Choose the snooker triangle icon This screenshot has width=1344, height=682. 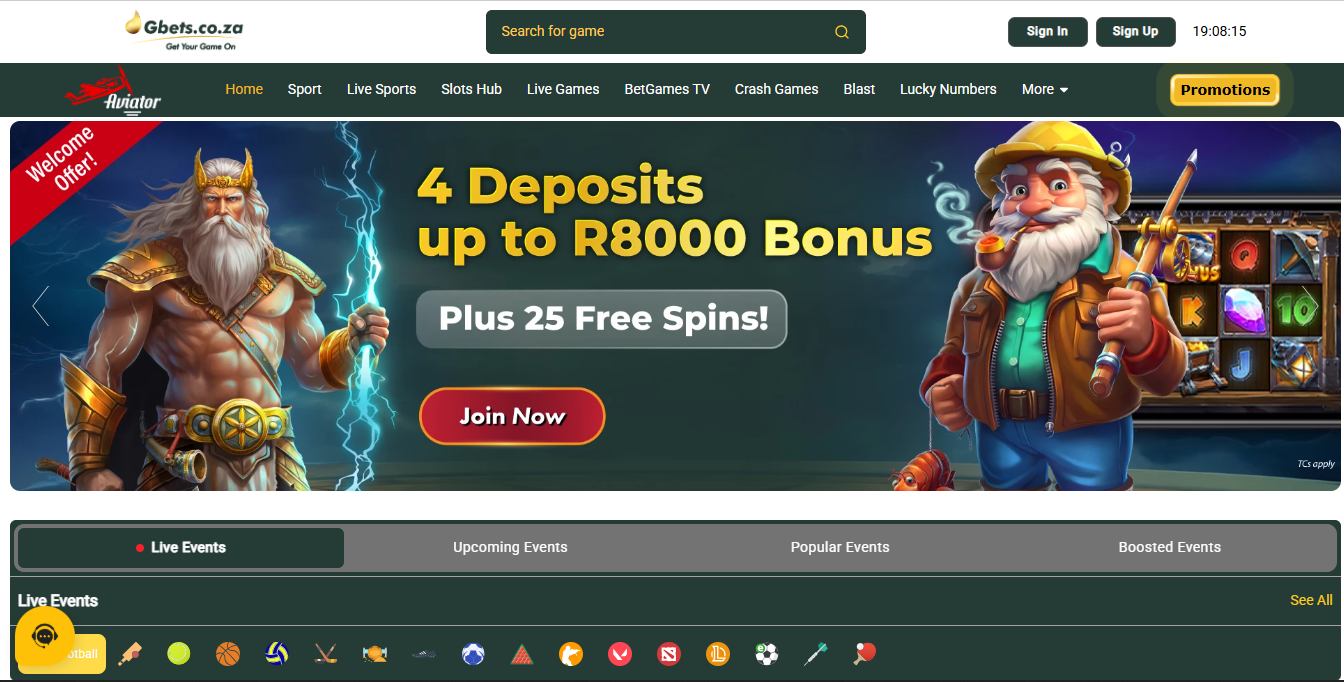pyautogui.click(x=522, y=654)
